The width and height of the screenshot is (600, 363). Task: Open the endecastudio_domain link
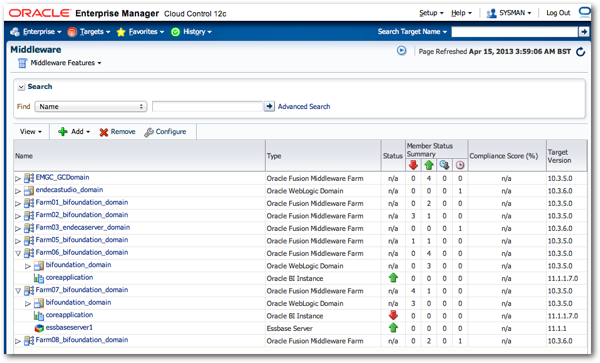pos(69,190)
